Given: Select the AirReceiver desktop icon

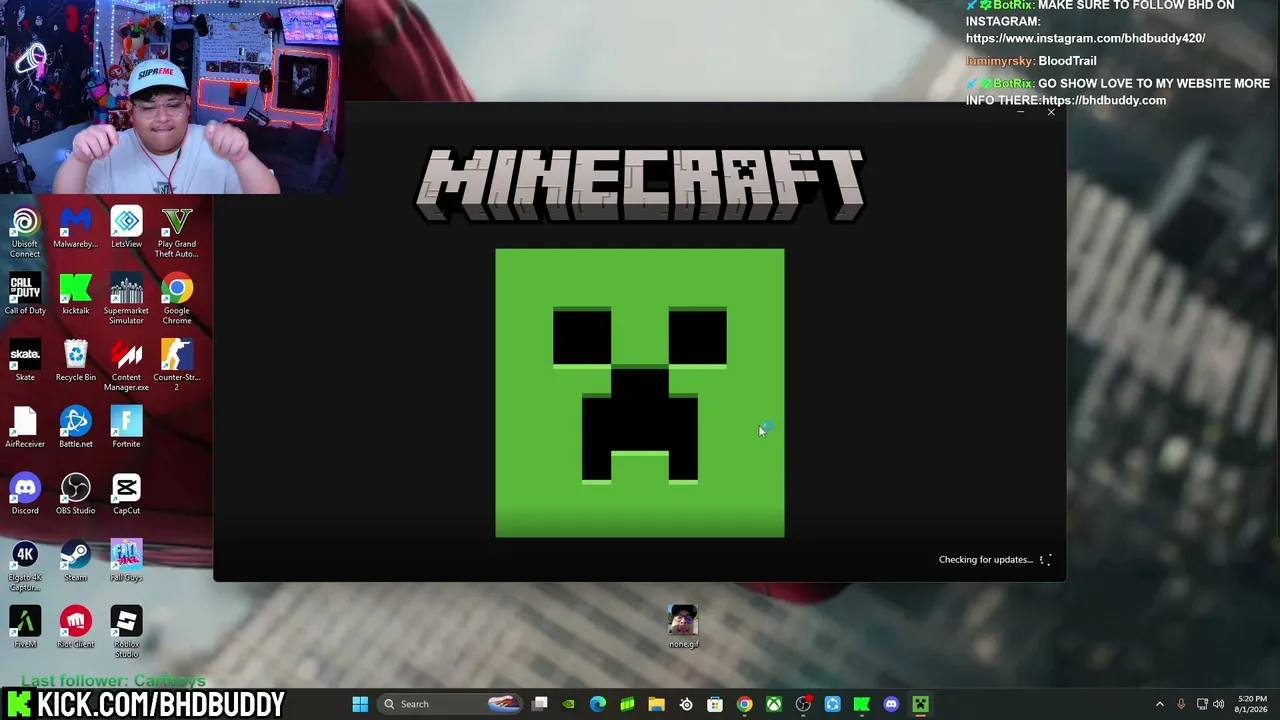Looking at the screenshot, I should 25,428.
